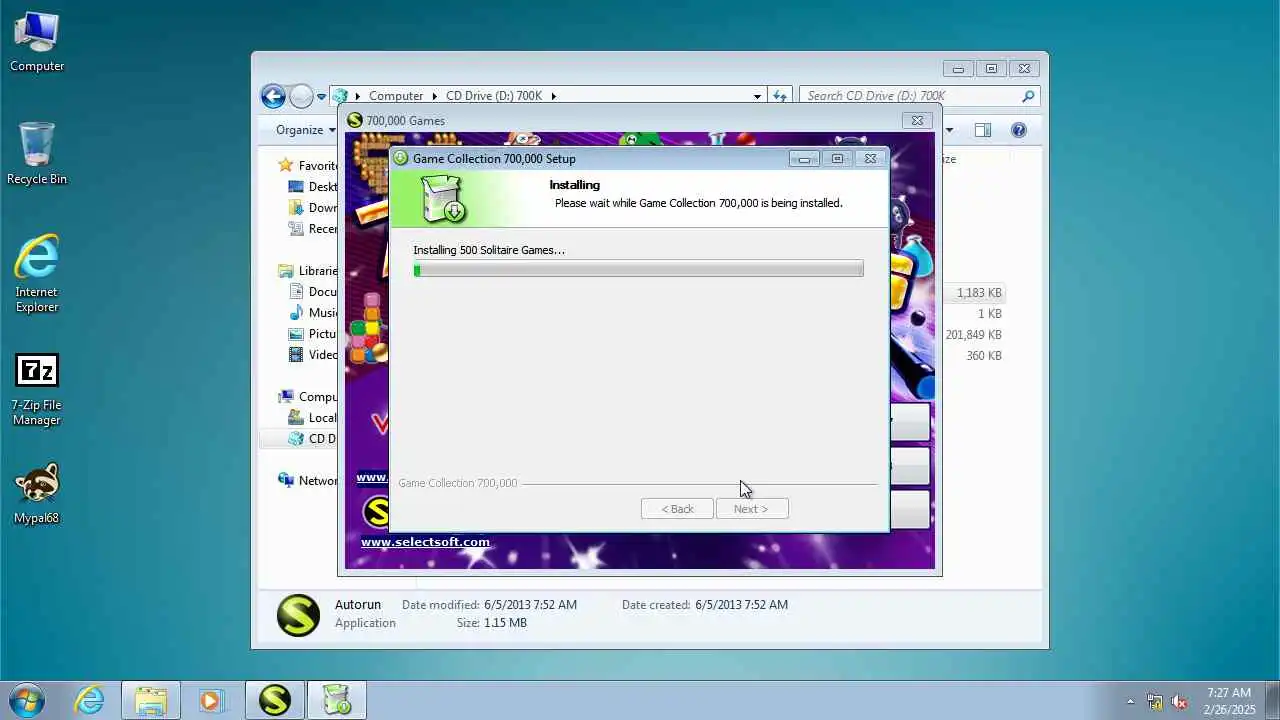Click the 1 KB file size cell
This screenshot has height=720, width=1280.
click(990, 314)
